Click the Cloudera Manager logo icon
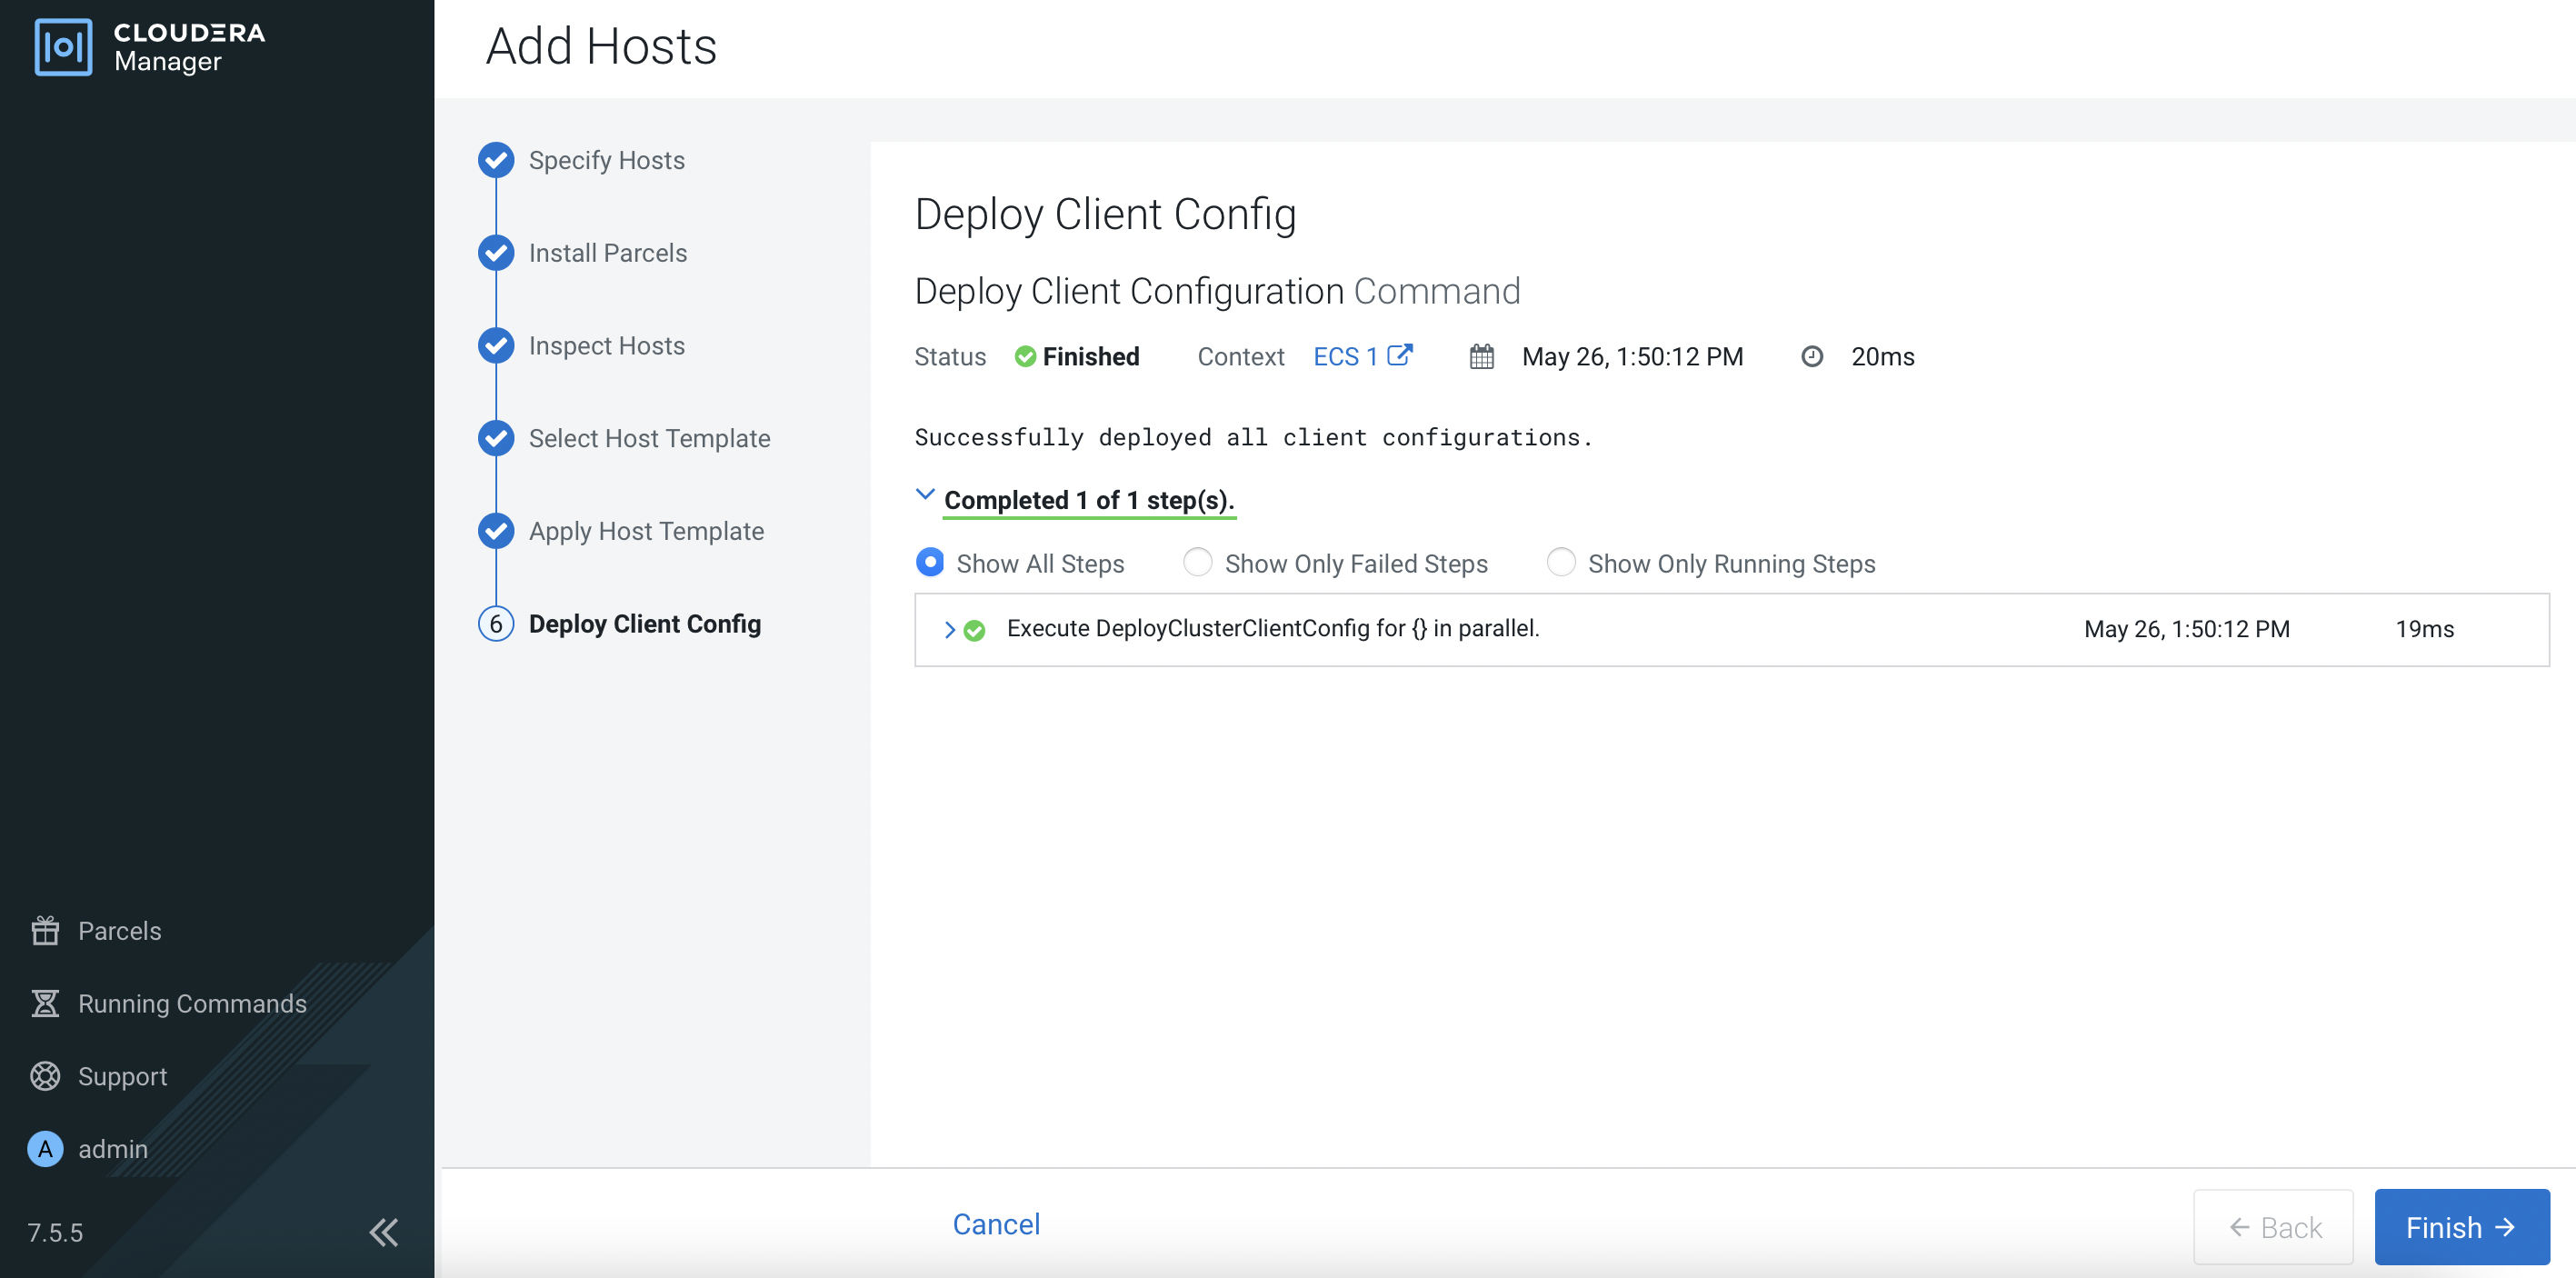The image size is (2576, 1278). tap(63, 47)
